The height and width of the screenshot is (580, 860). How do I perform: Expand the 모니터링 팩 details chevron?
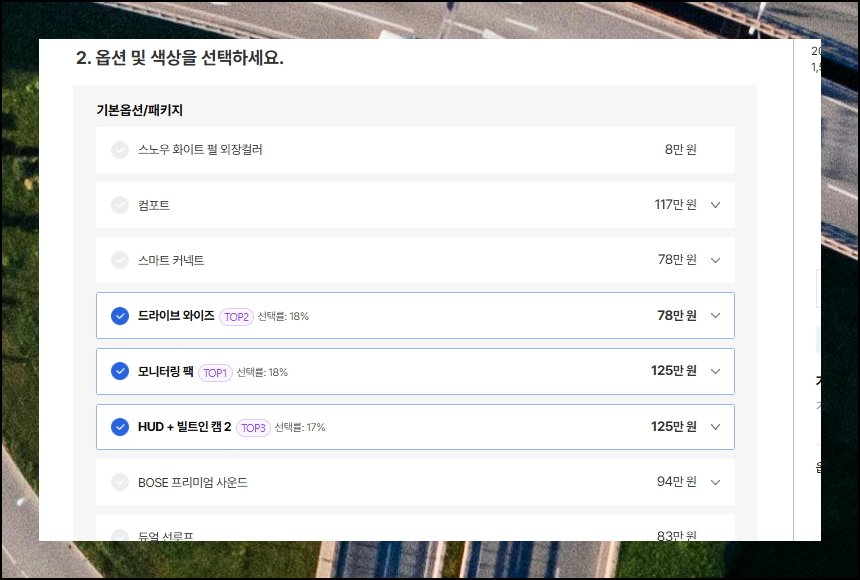(715, 371)
